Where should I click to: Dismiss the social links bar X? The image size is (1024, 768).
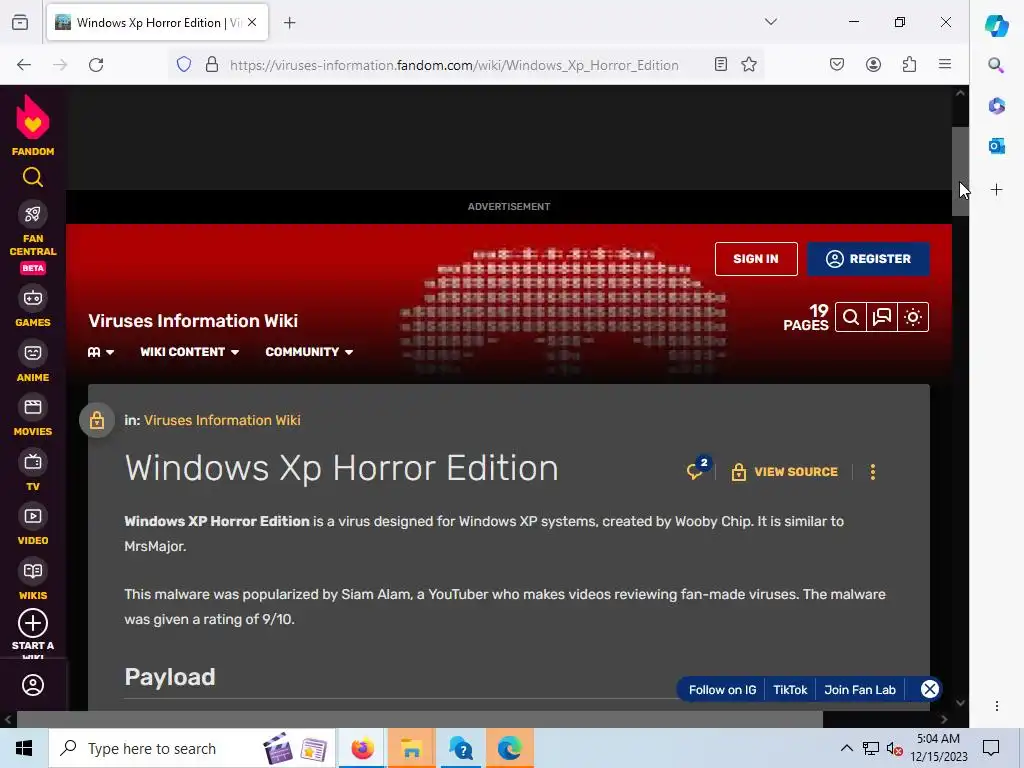pyautogui.click(x=930, y=689)
